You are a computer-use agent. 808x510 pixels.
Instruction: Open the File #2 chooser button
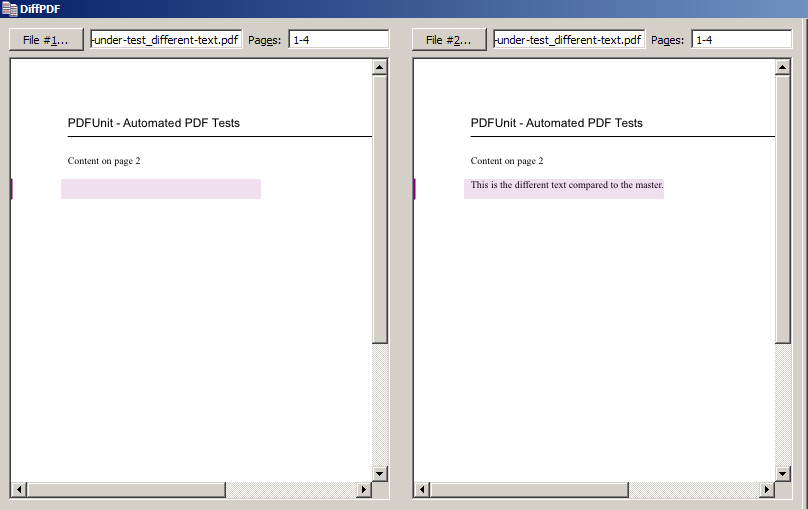tap(449, 40)
